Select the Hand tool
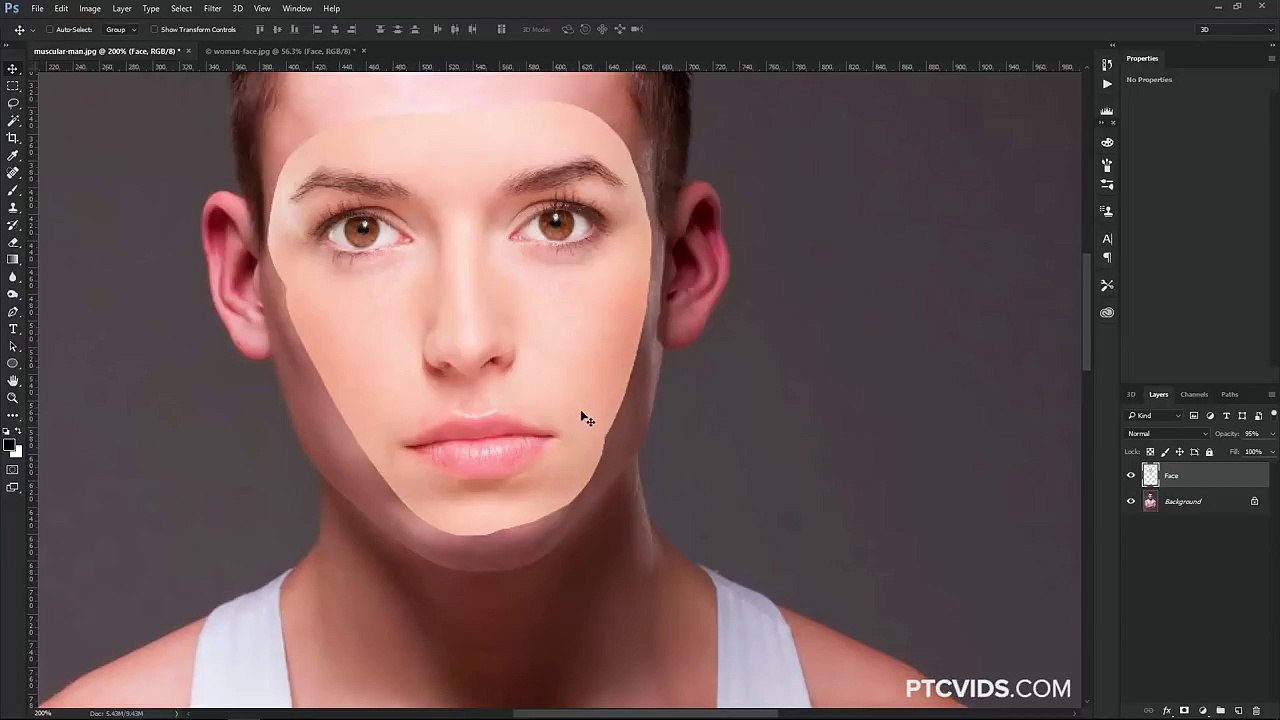This screenshot has width=1280, height=720. (x=13, y=381)
